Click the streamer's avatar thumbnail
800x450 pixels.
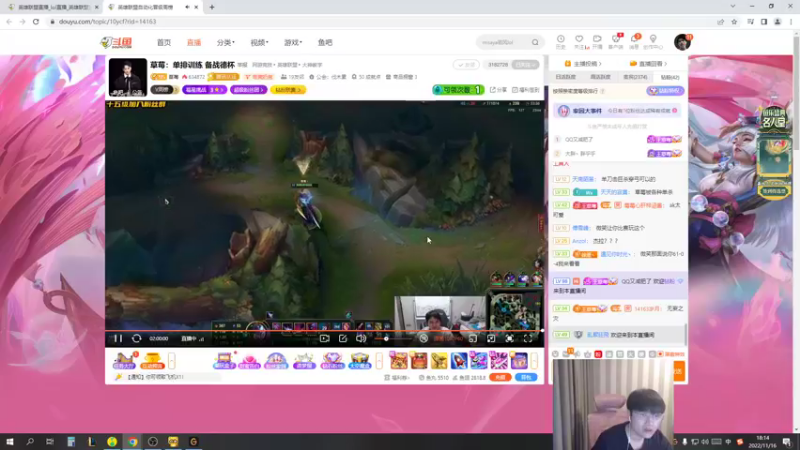pyautogui.click(x=128, y=77)
